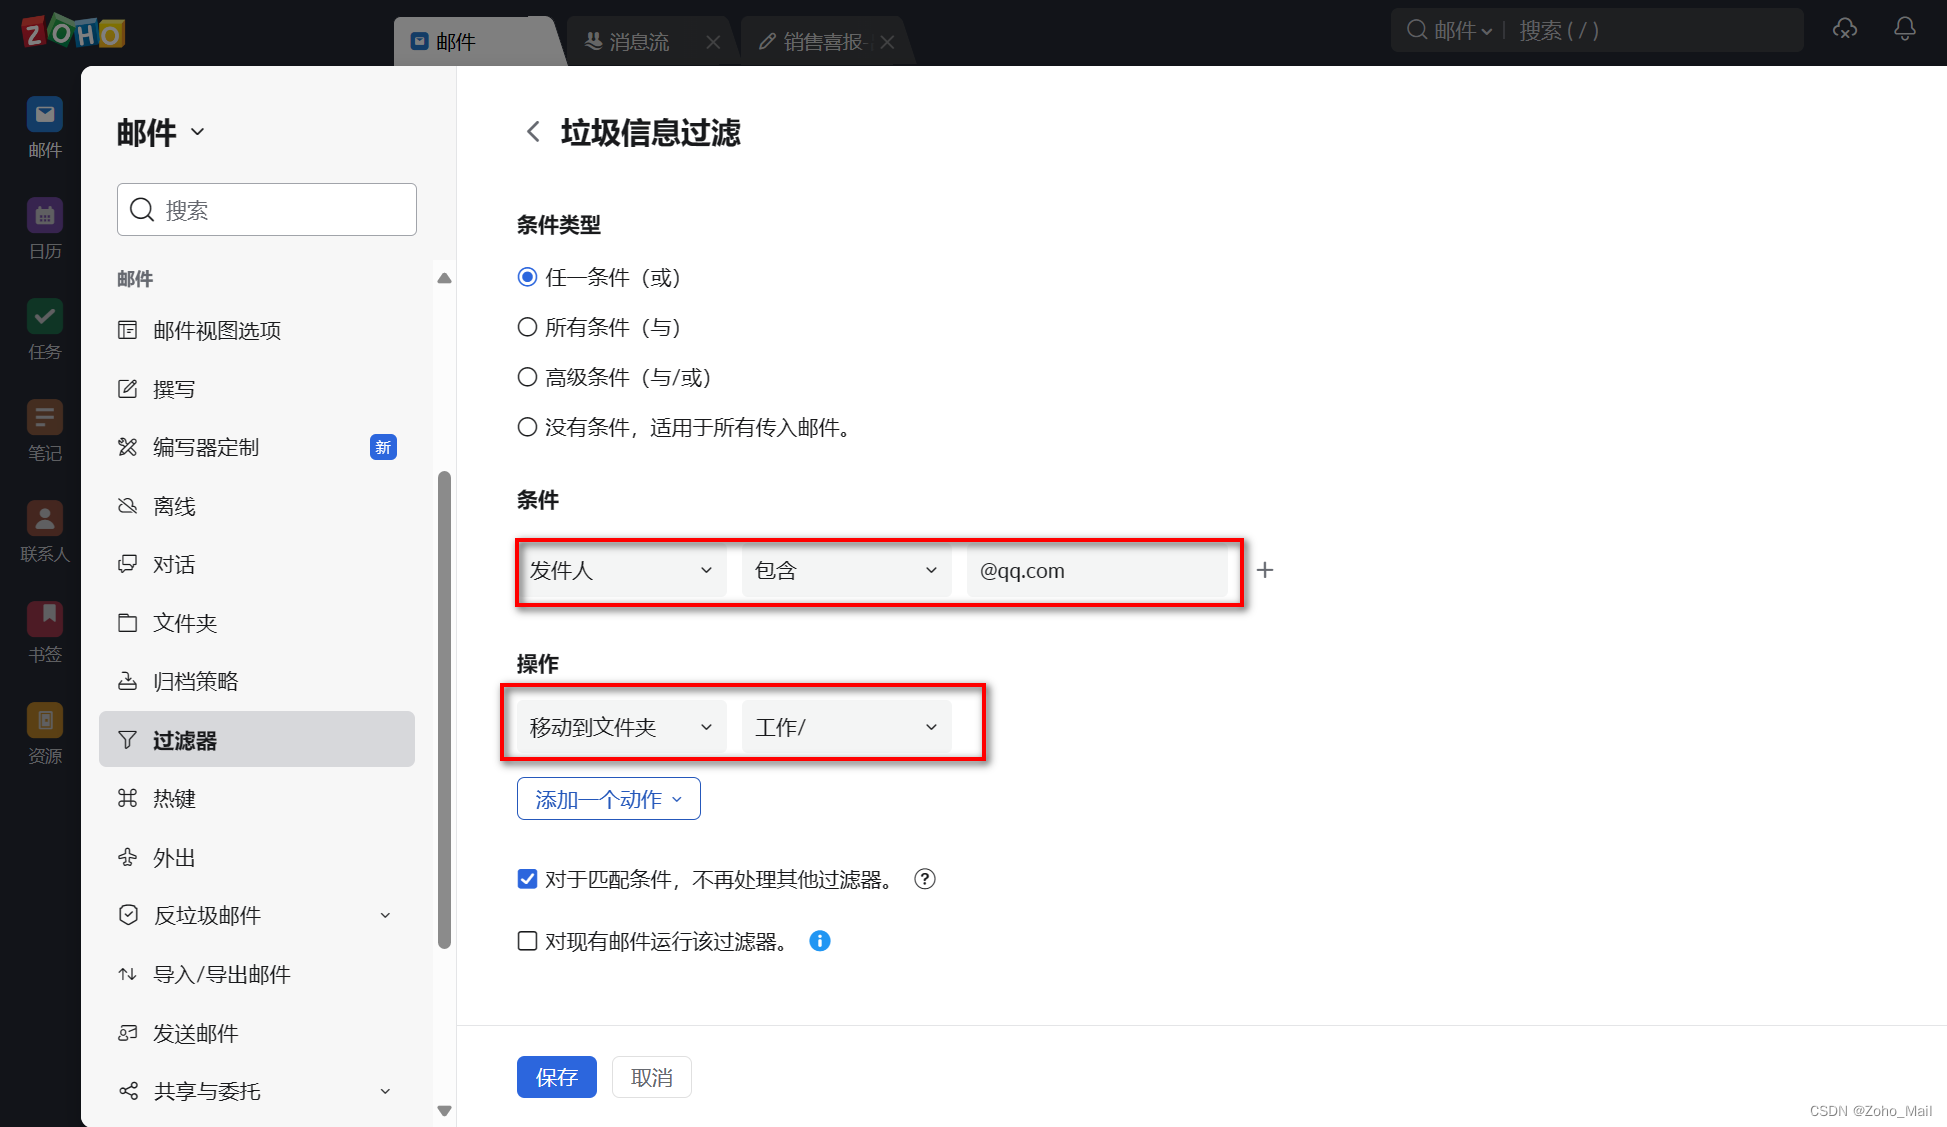Click the back arrow beside 垃圾信息过滤
Viewport: 1947px width, 1127px height.
pyautogui.click(x=533, y=132)
